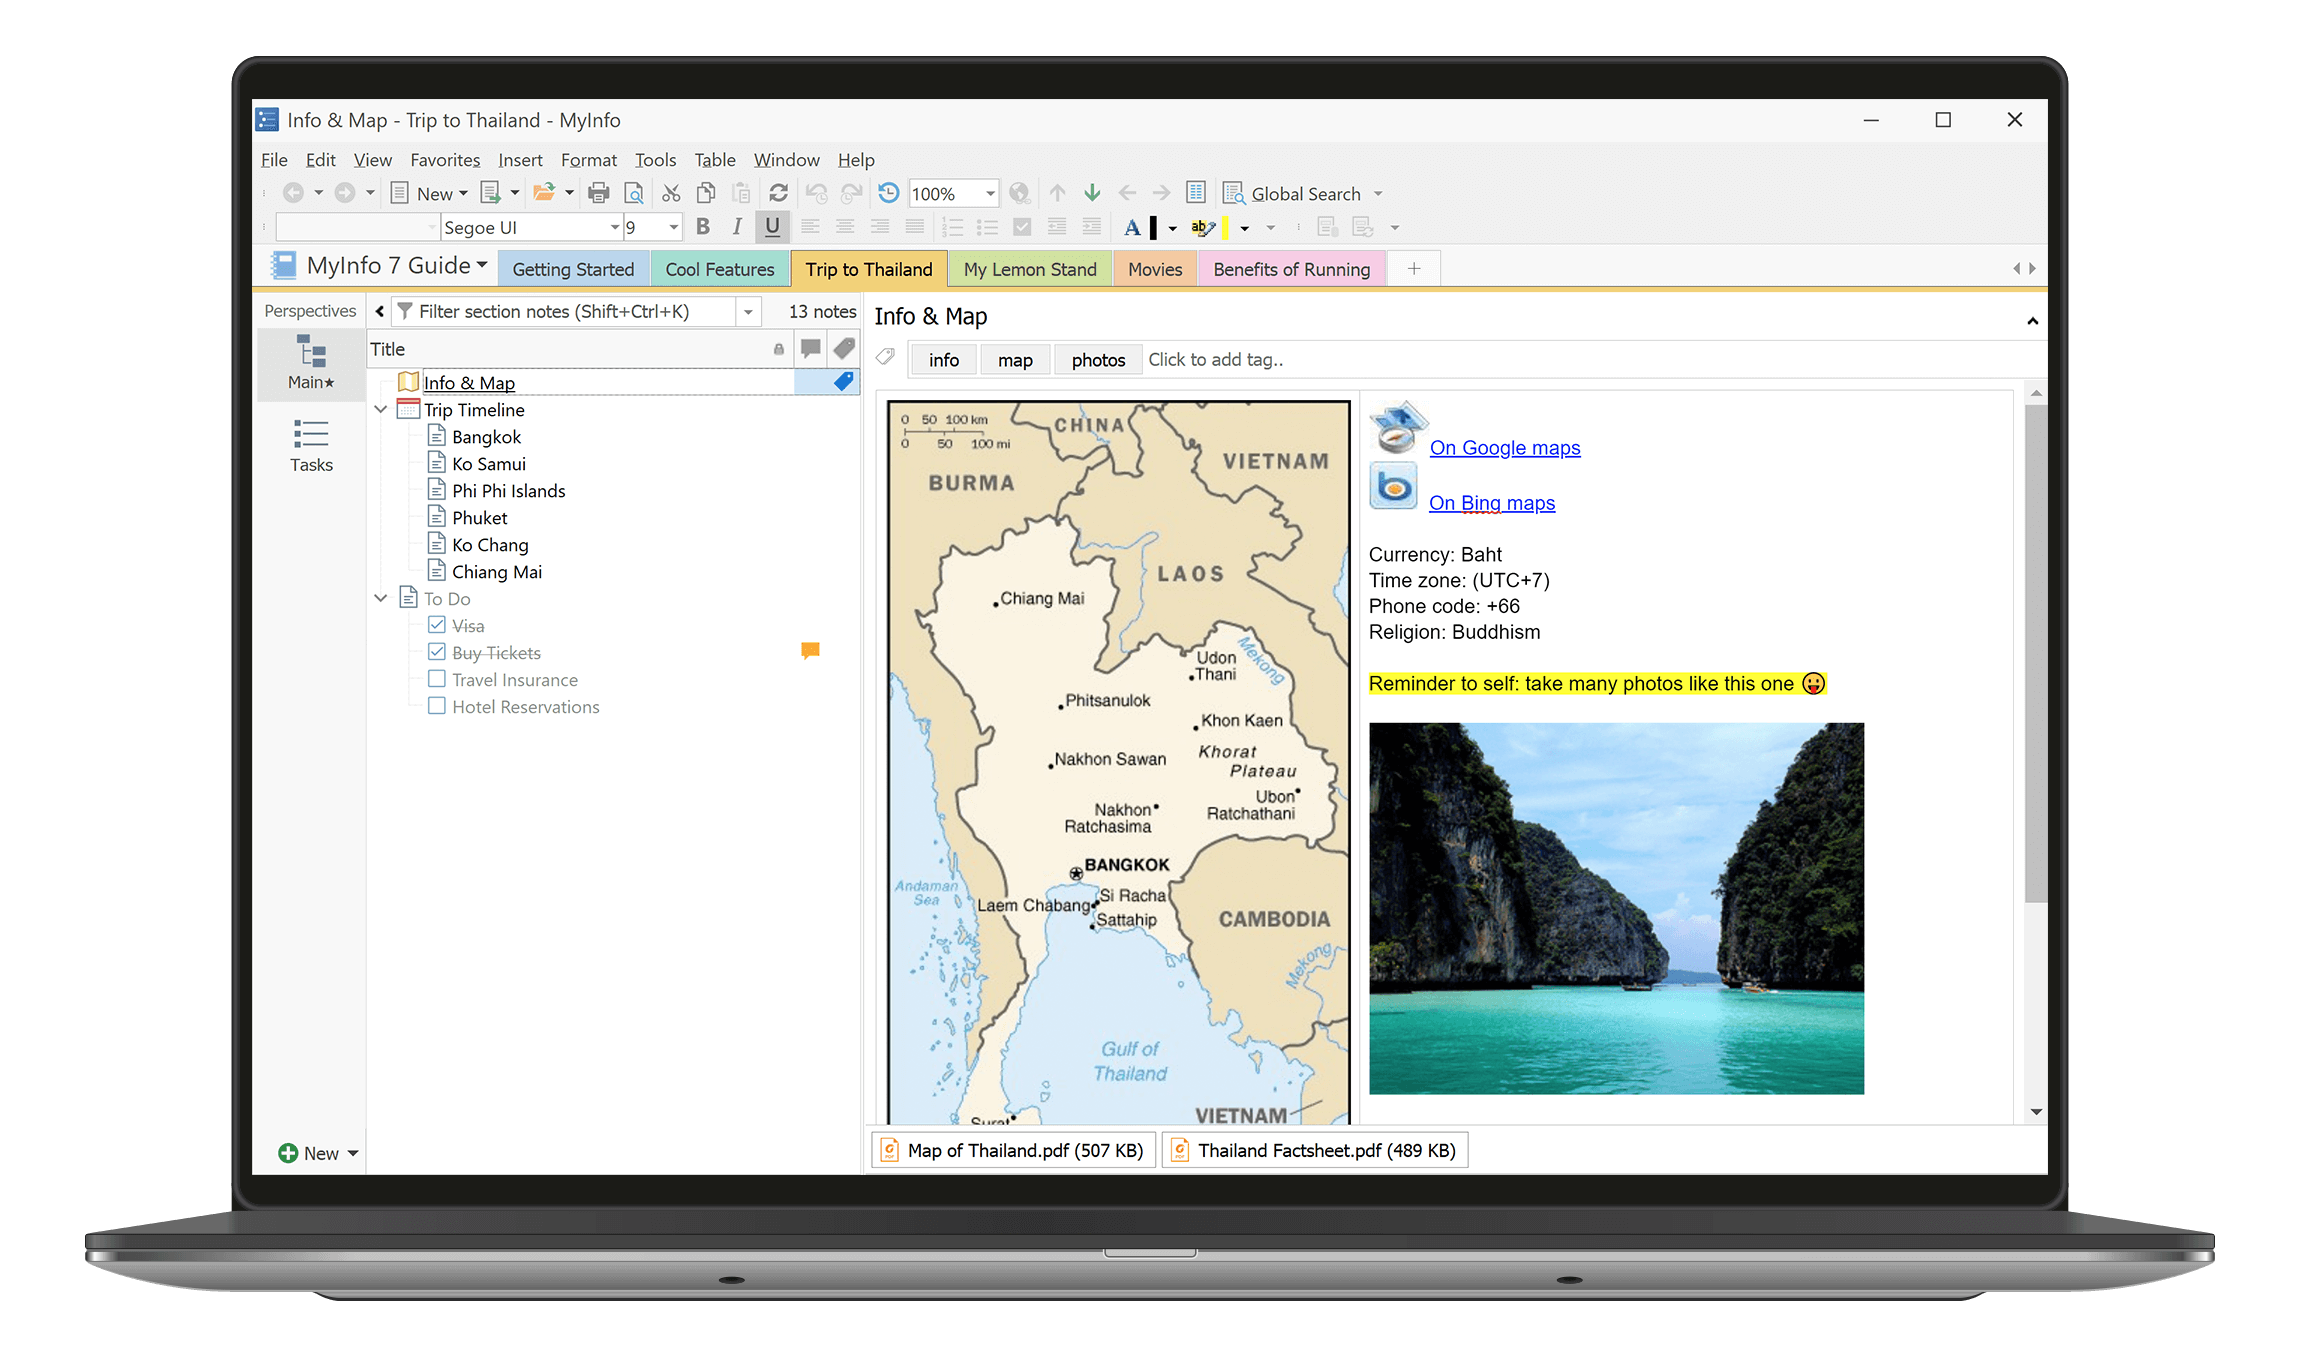Viewport: 2300px width, 1358px height.
Task: Insert a bulleted list
Action: [x=988, y=227]
